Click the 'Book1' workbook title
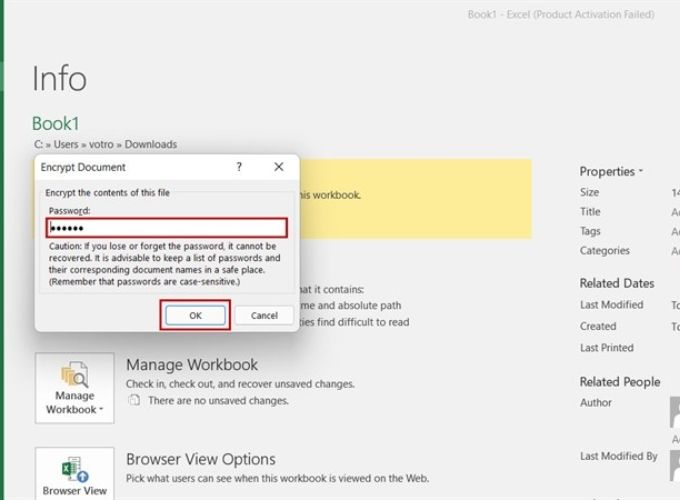This screenshot has height=500, width=680. coord(56,124)
